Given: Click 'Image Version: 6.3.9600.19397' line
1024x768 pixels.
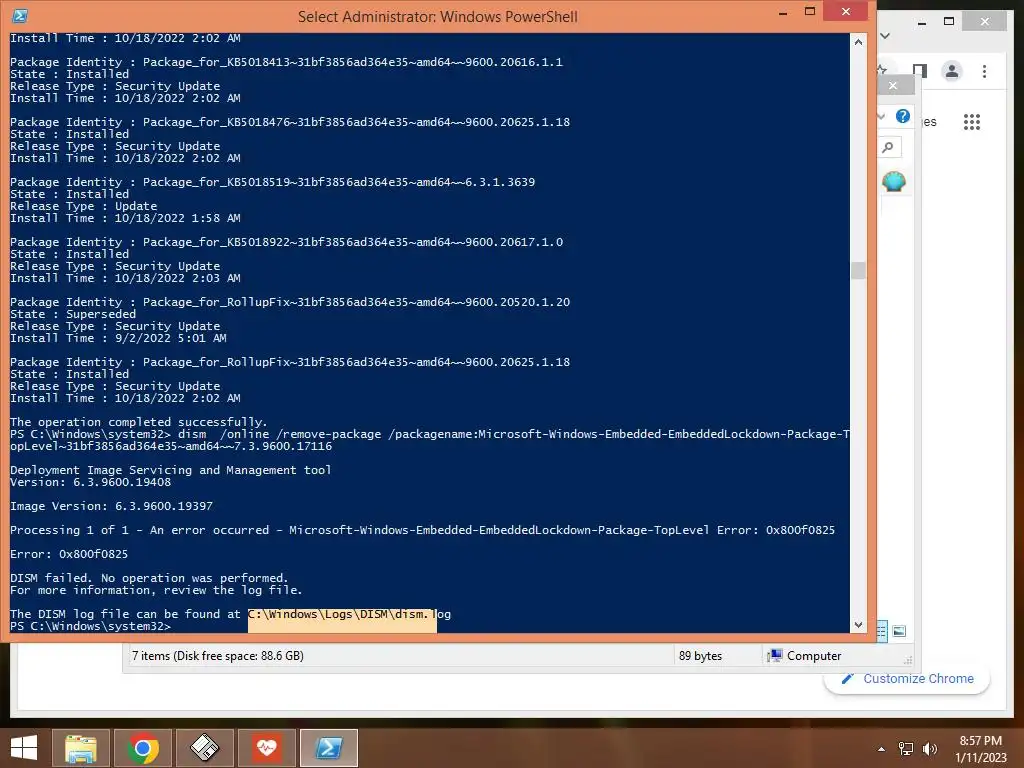Looking at the screenshot, I should click(111, 506).
